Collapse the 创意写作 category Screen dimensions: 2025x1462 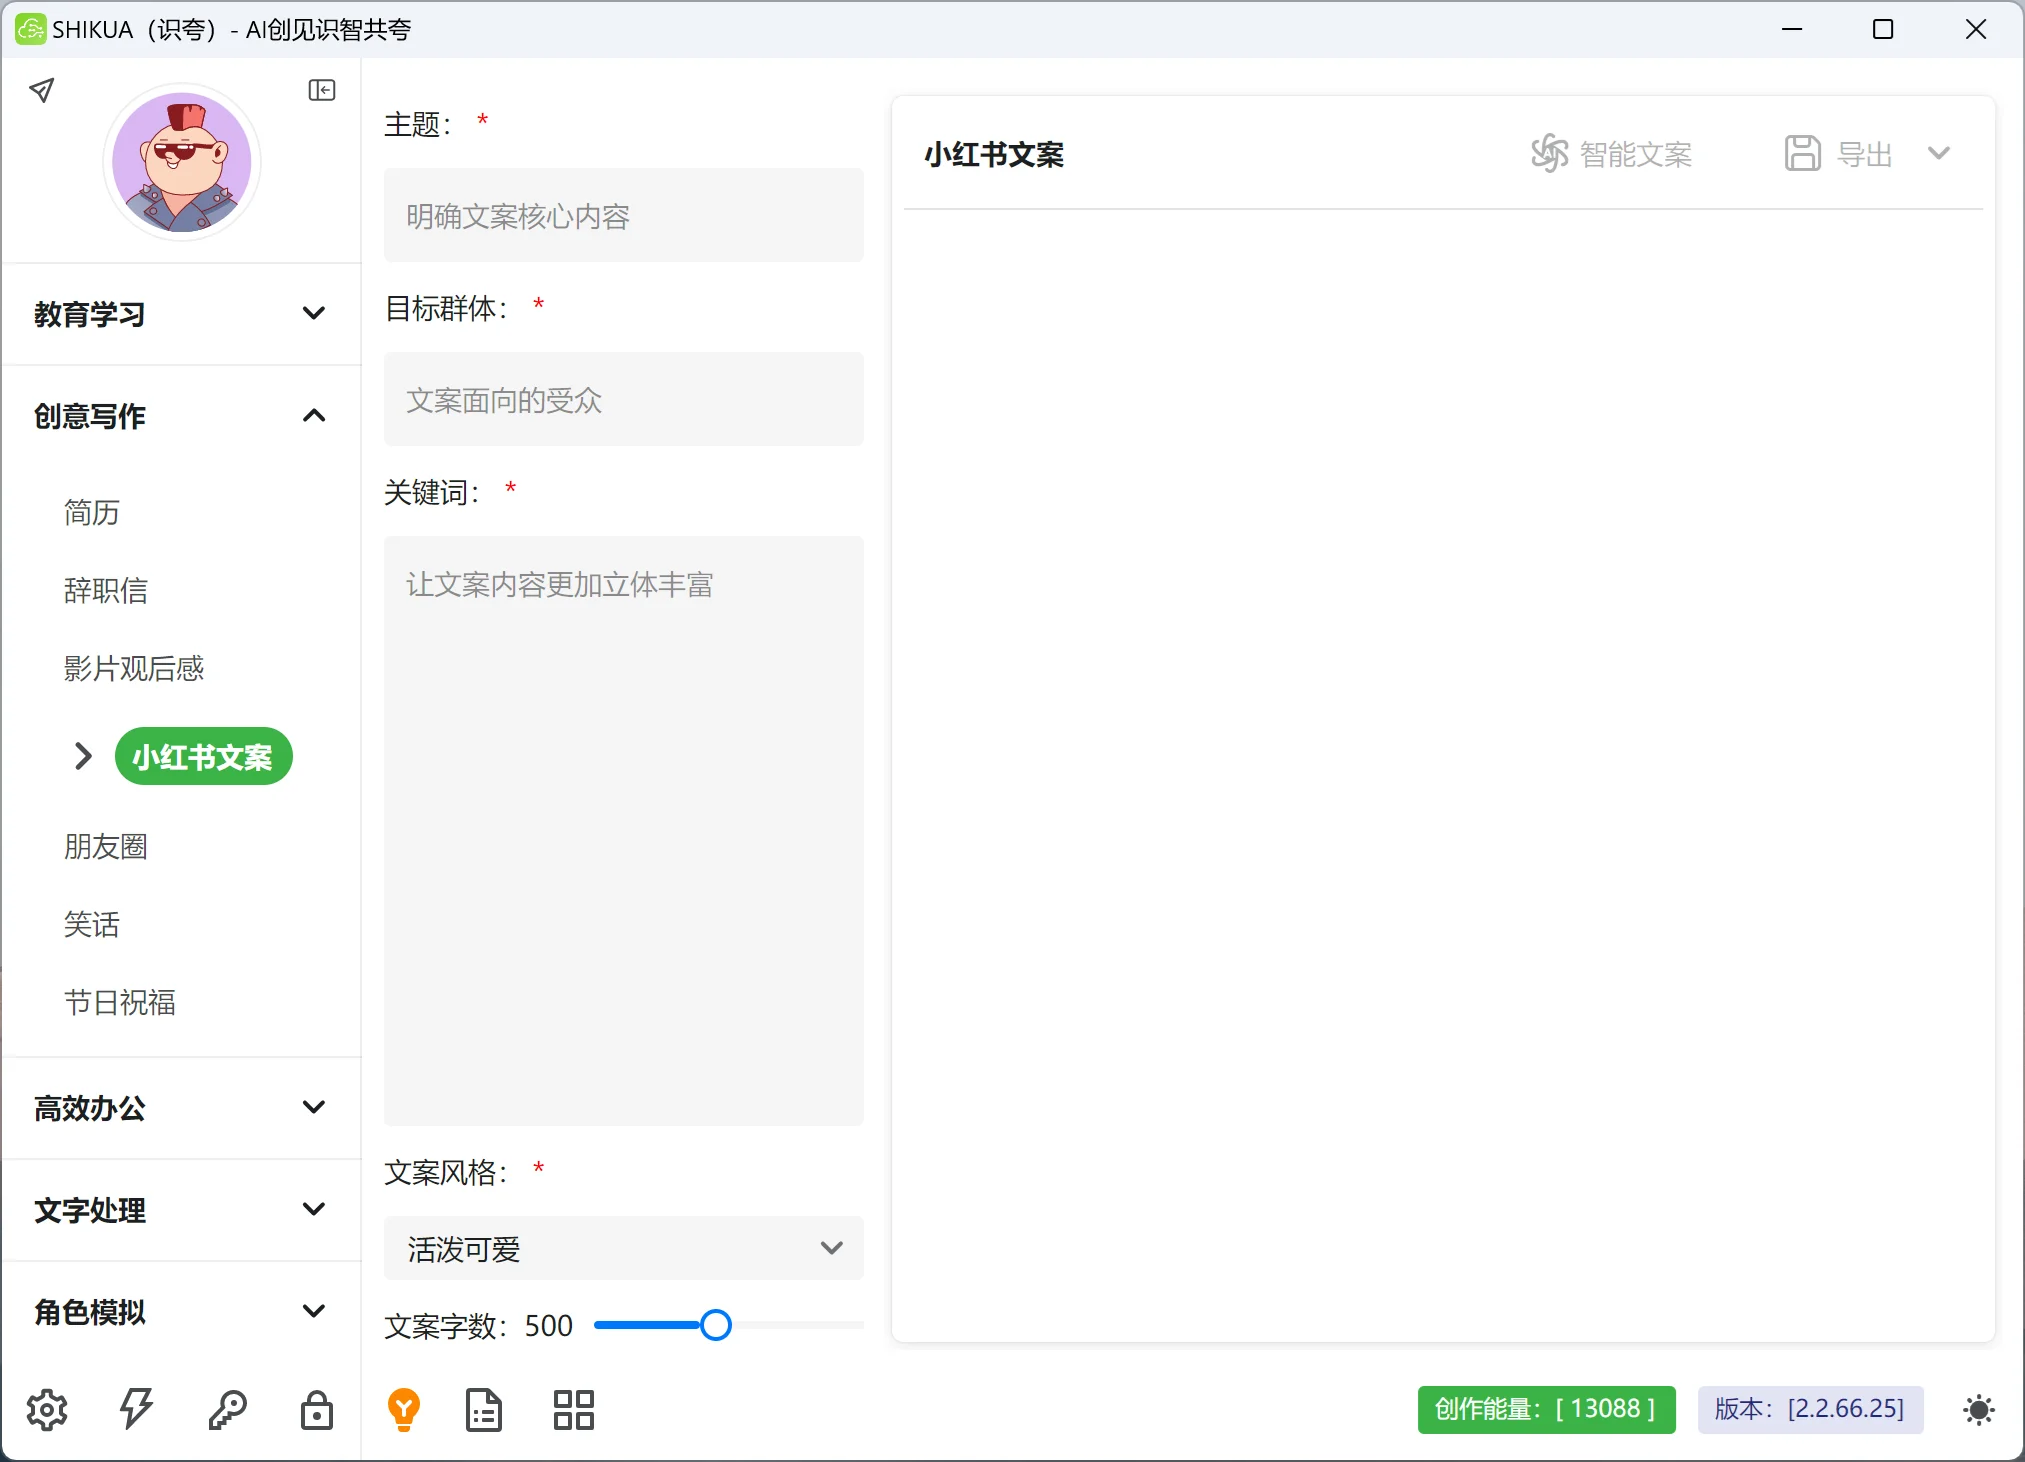[181, 416]
